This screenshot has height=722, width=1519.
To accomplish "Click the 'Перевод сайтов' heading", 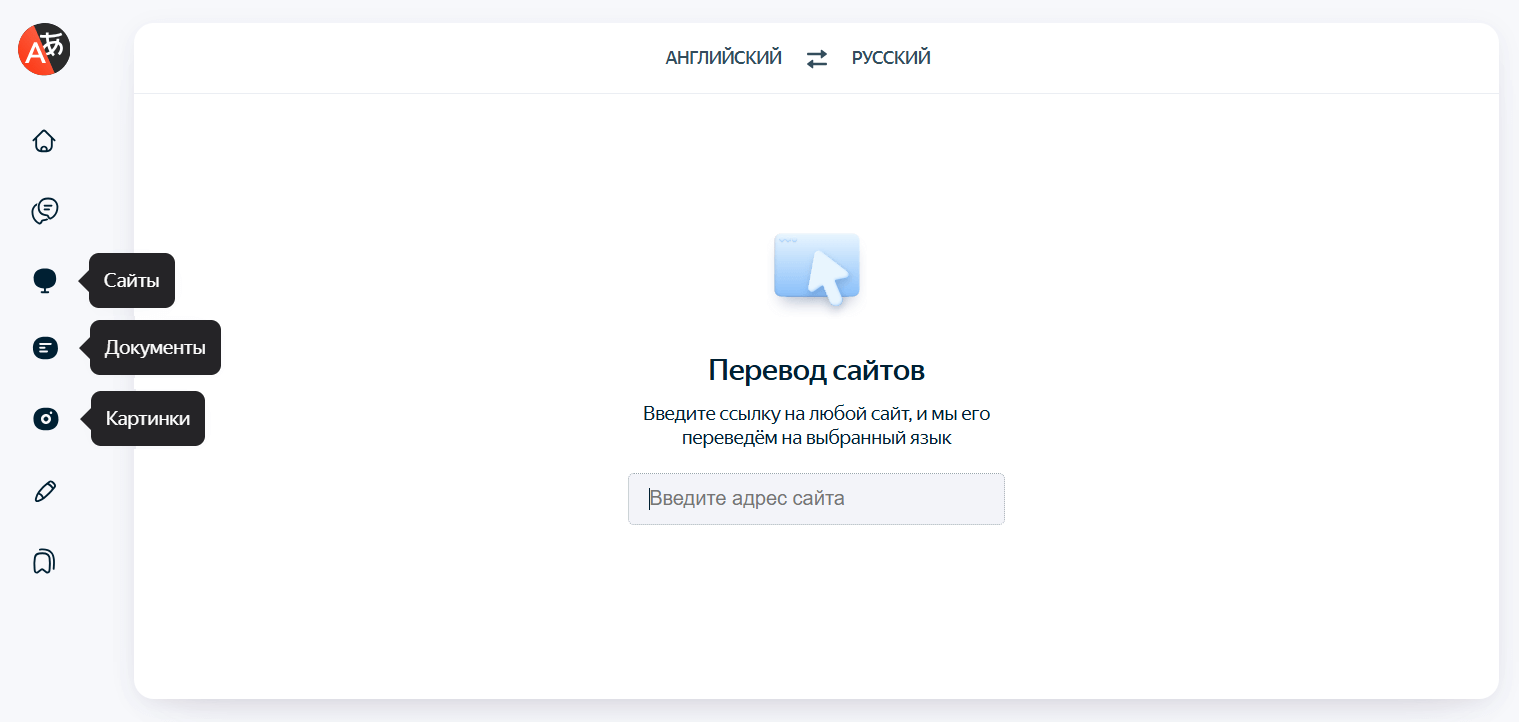I will point(816,370).
